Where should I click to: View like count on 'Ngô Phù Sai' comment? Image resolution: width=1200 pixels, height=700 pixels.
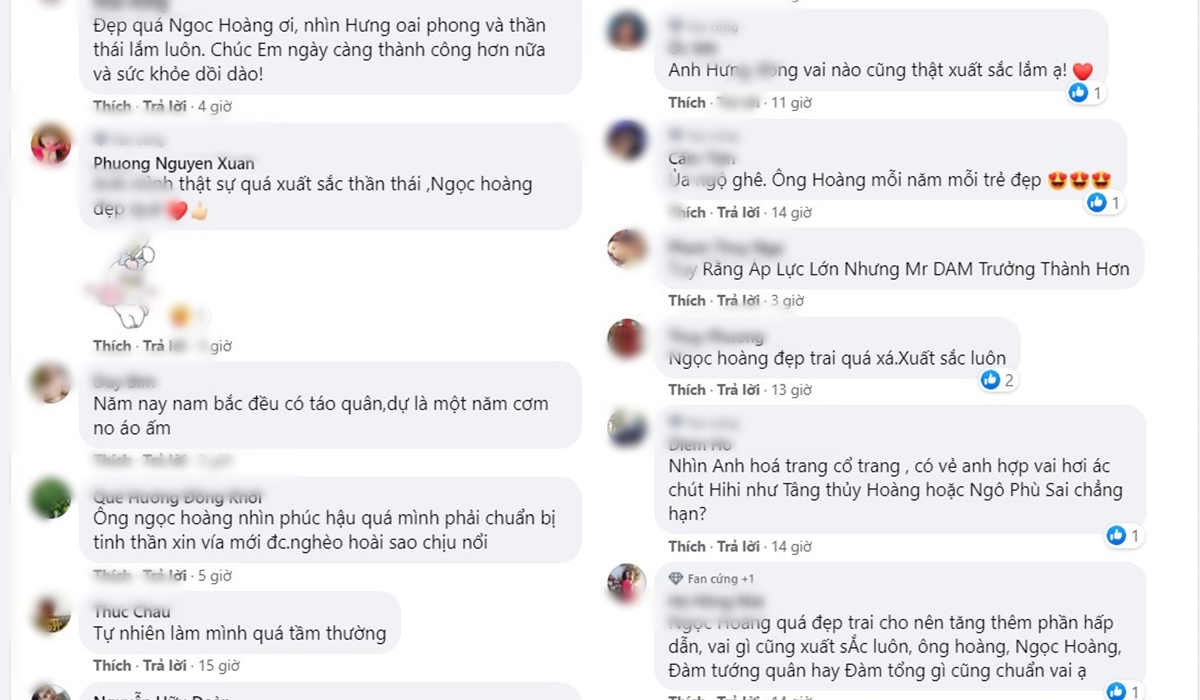point(1123,536)
